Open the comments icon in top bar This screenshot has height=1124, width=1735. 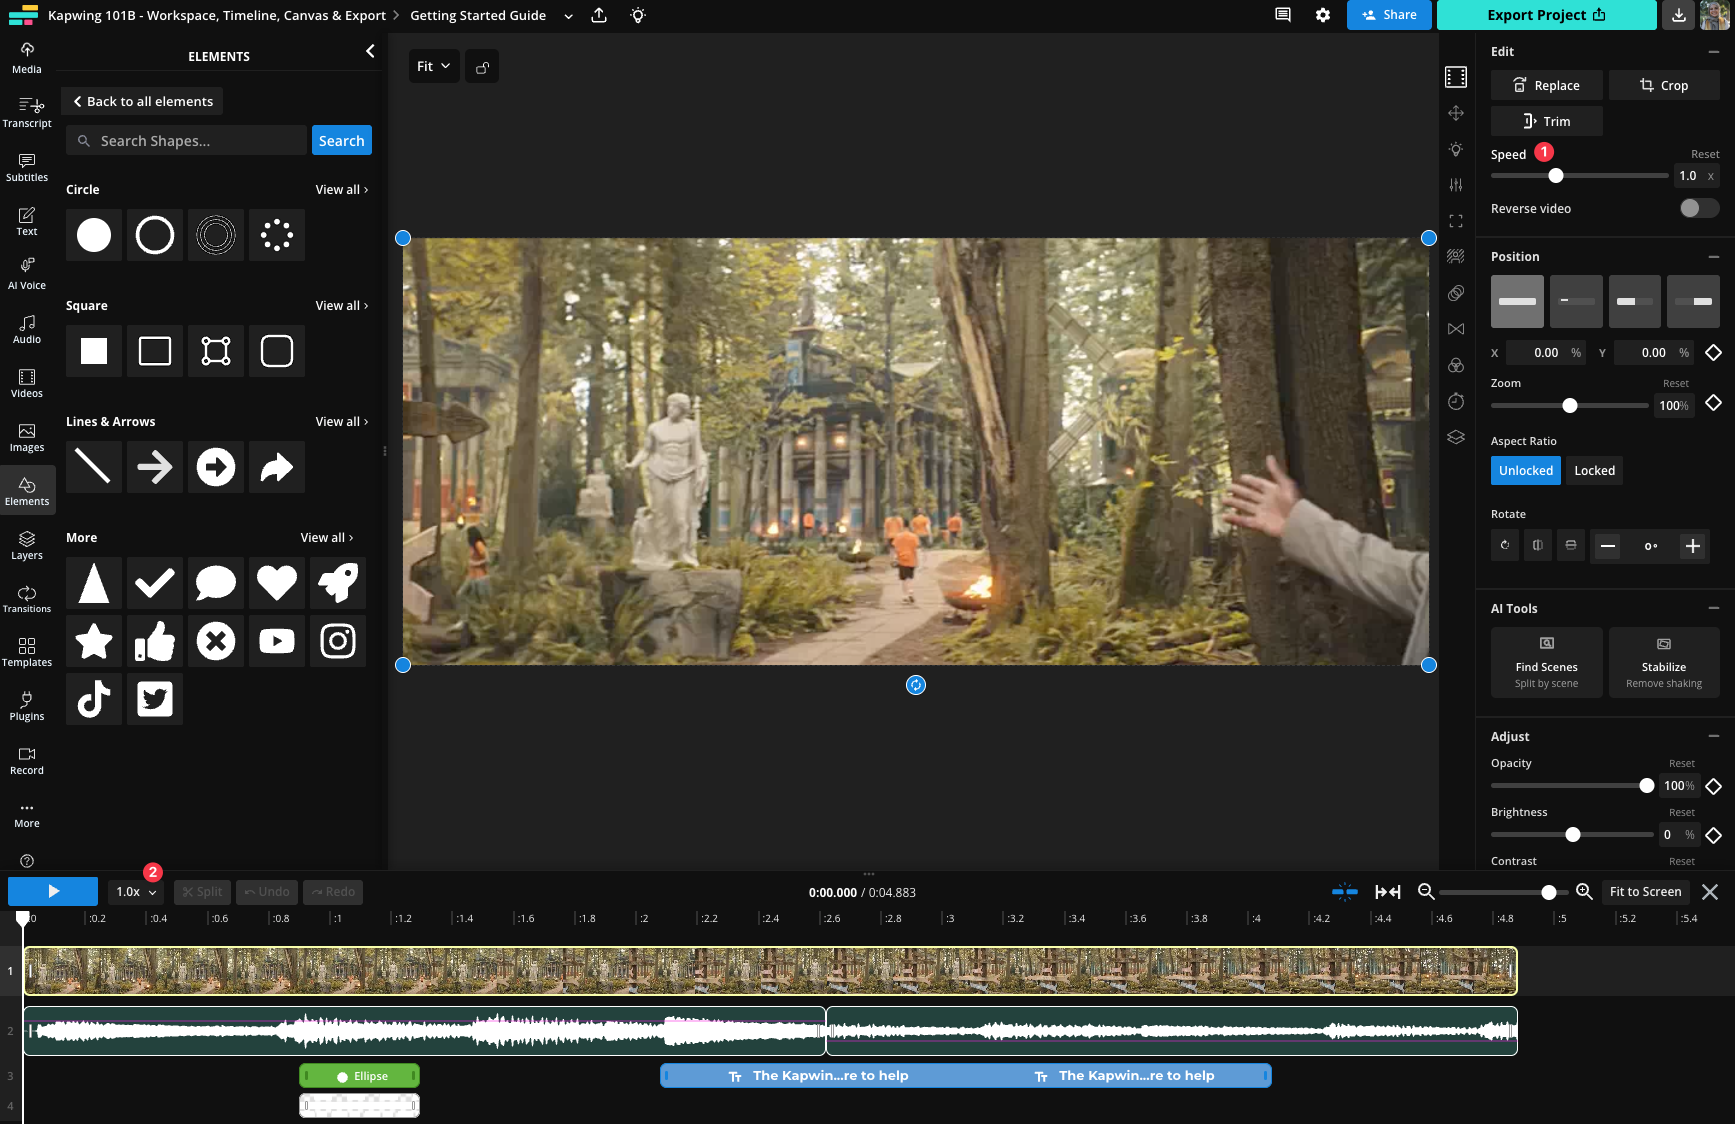click(x=1283, y=15)
